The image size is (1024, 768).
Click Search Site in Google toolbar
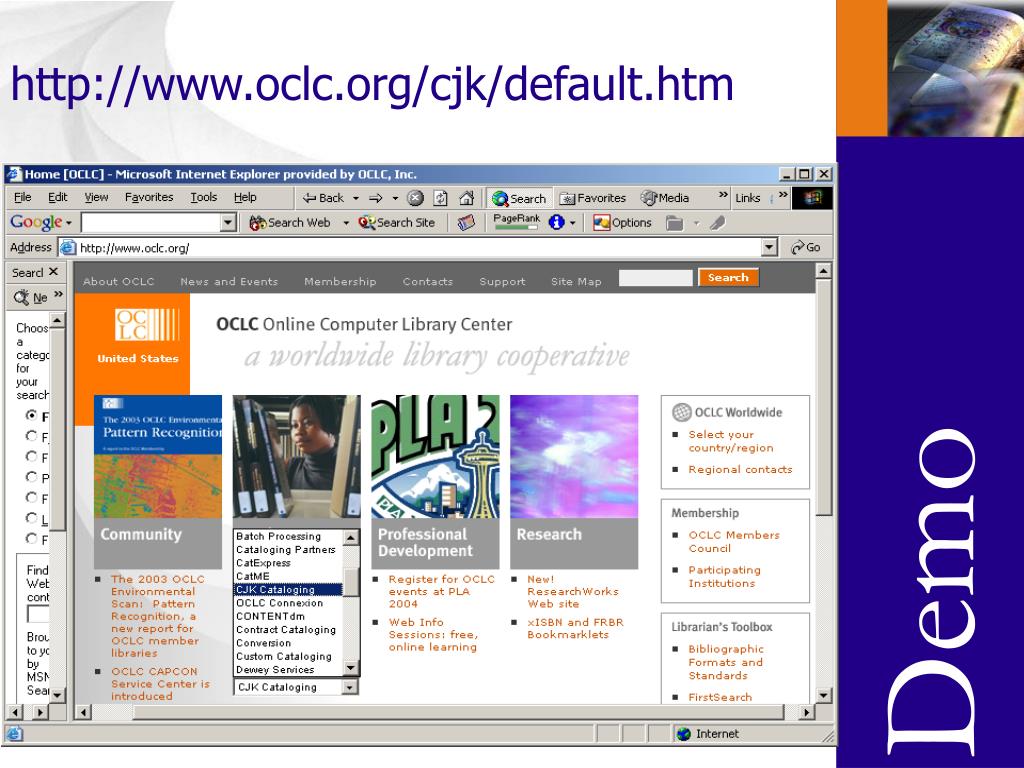(x=396, y=223)
